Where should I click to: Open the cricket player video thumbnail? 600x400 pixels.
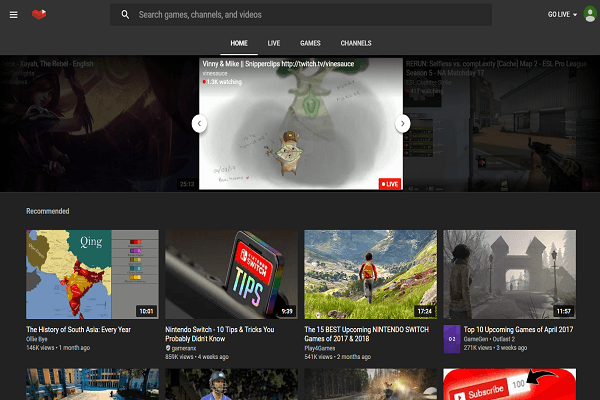click(231, 384)
